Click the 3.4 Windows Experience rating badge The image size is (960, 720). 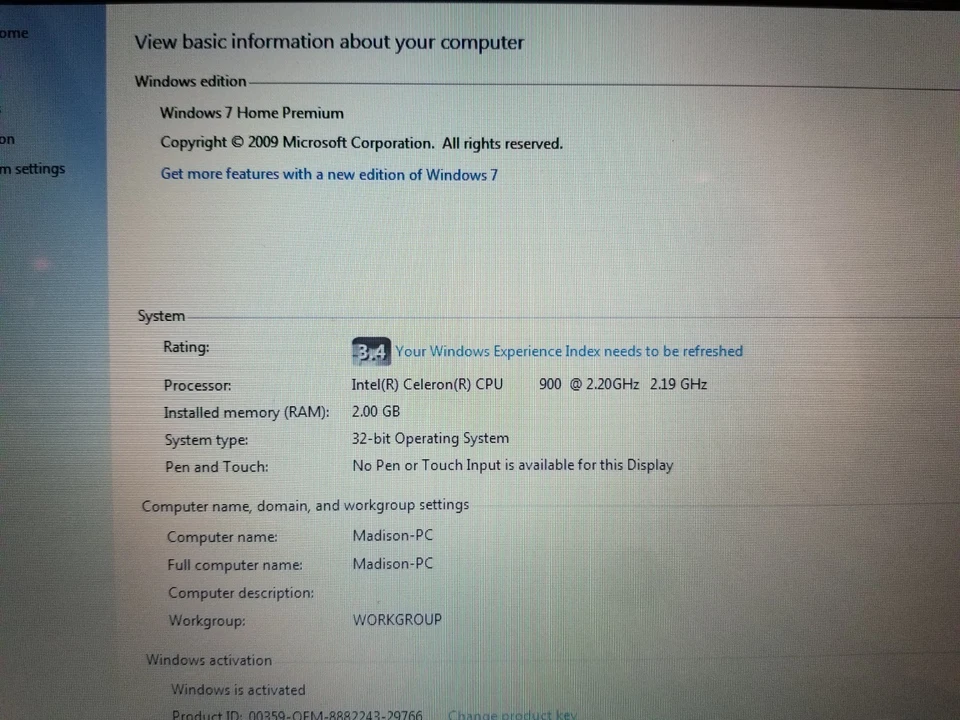tap(371, 351)
